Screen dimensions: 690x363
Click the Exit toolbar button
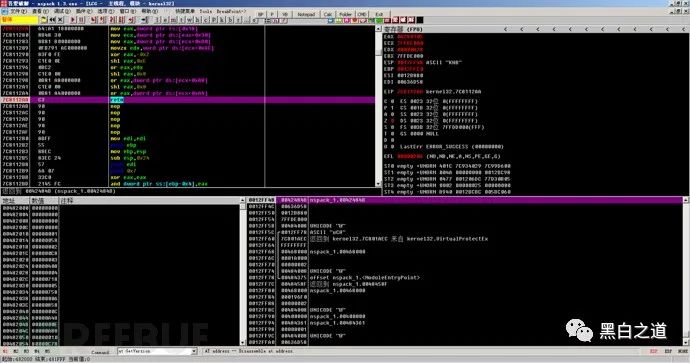click(x=379, y=14)
